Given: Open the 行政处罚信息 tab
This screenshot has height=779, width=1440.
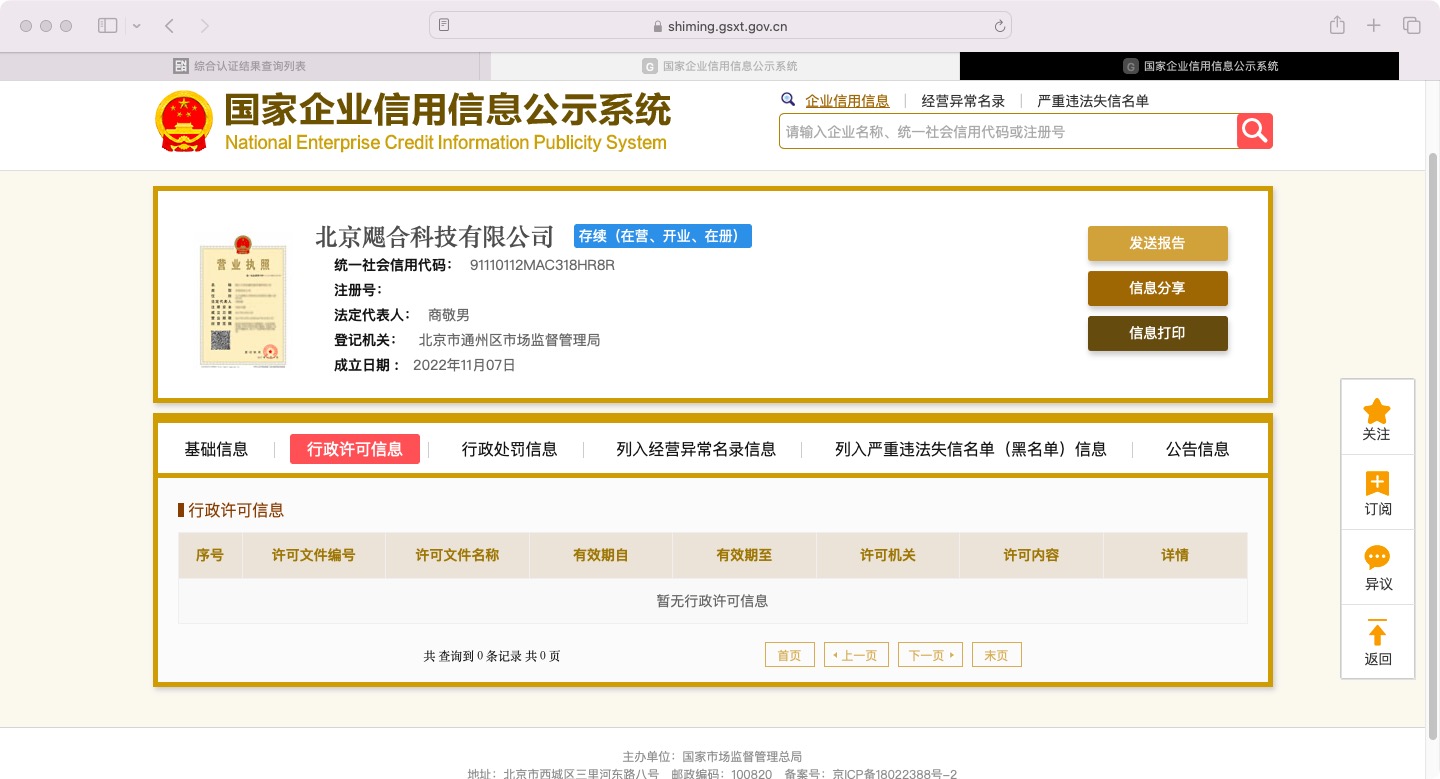Looking at the screenshot, I should [x=509, y=449].
